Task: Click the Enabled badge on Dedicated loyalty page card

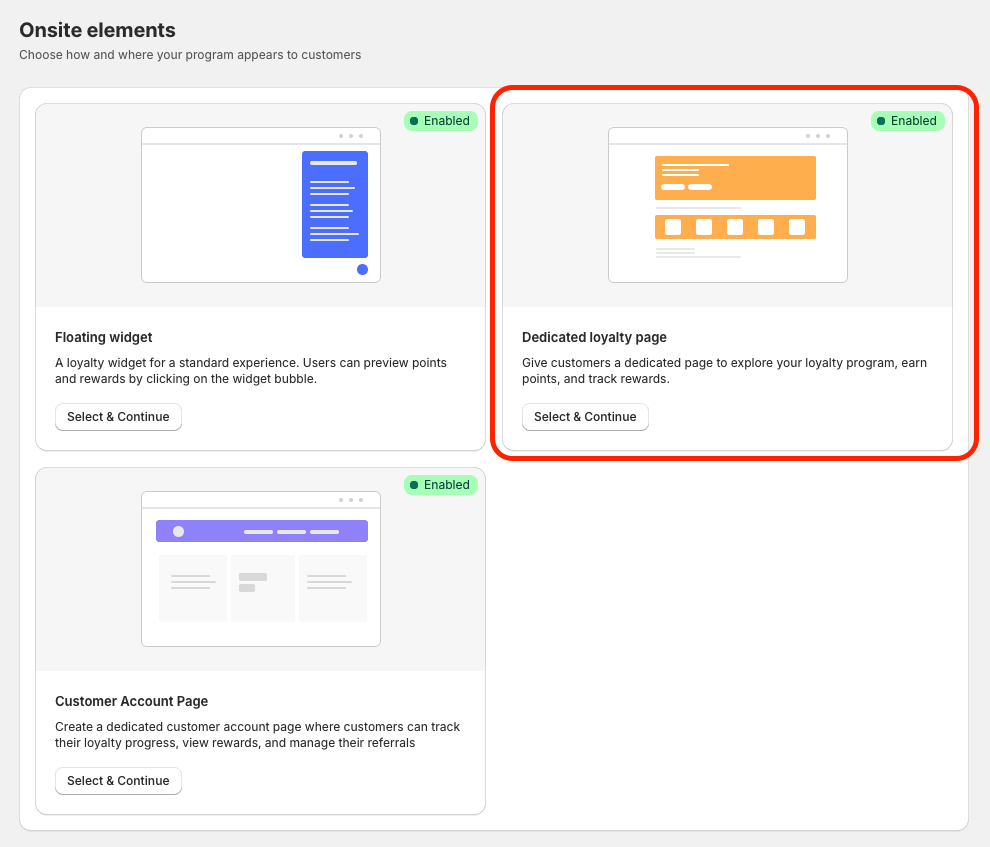Action: pyautogui.click(x=907, y=121)
